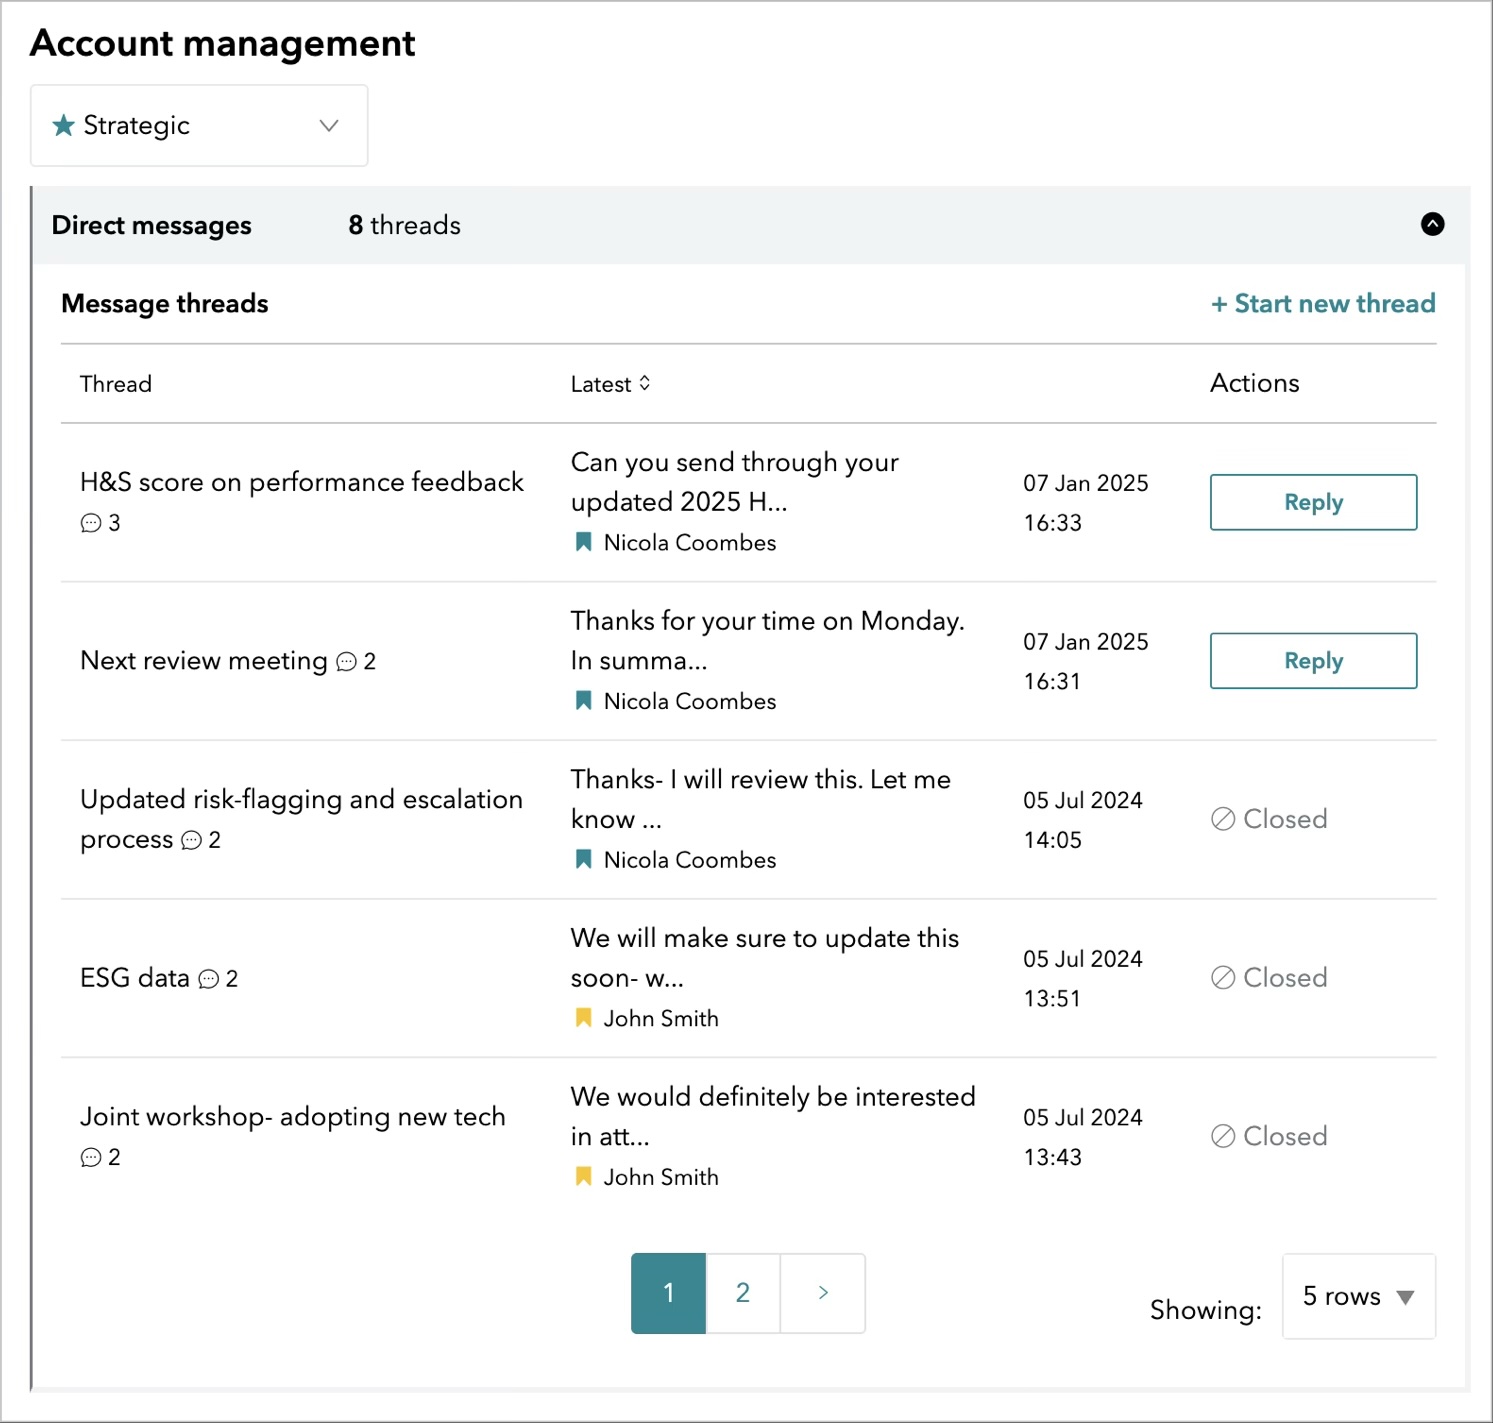Click Closed status icon in risk-flagging row

coord(1223,819)
